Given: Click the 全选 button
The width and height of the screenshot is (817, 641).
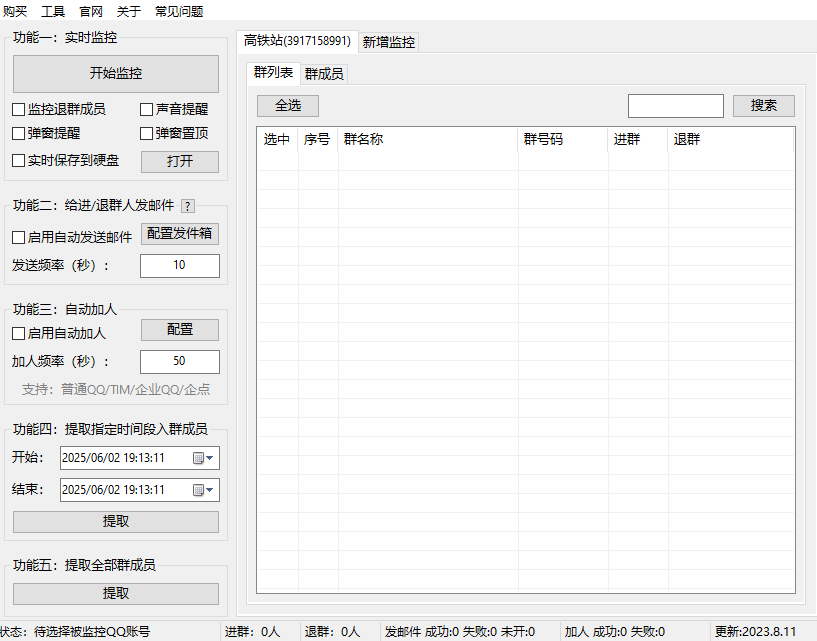Looking at the screenshot, I should pos(288,106).
